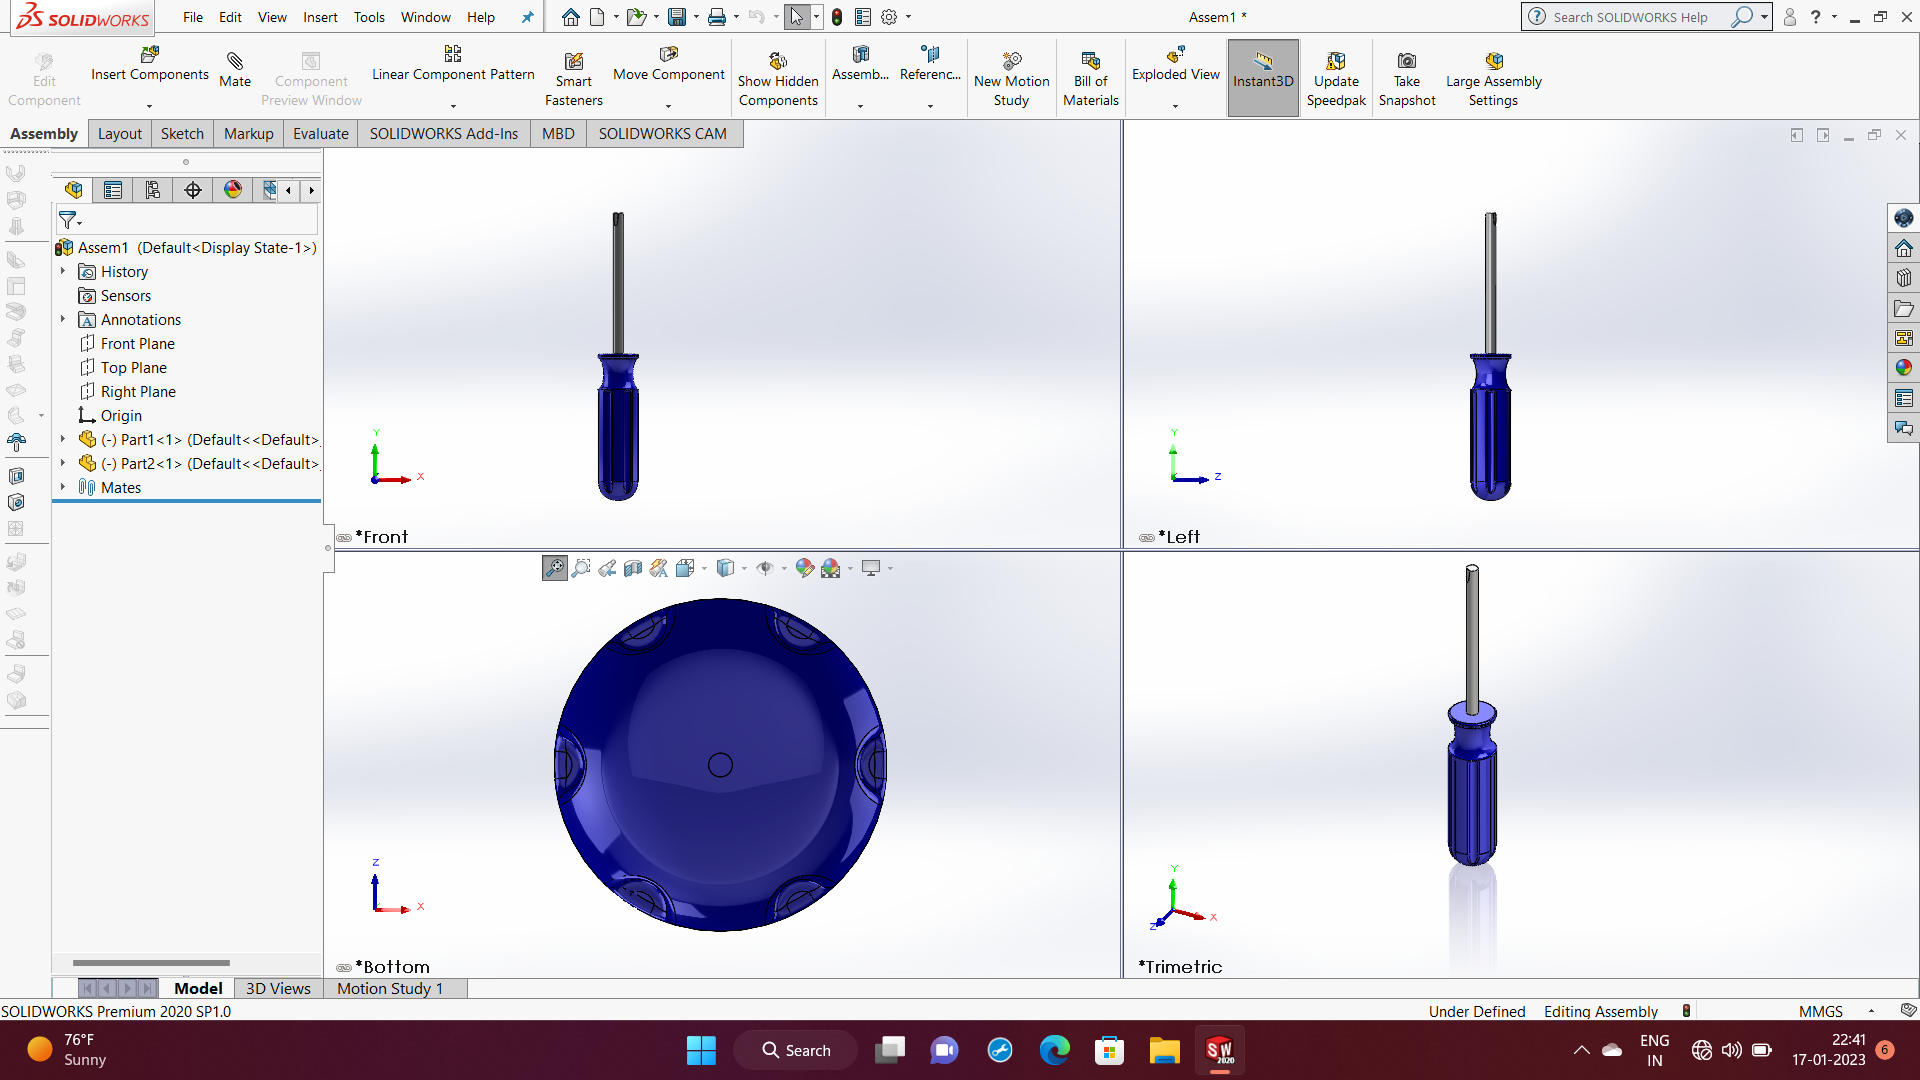The image size is (1920, 1080).
Task: Open Bill of Materials
Action: (1090, 78)
